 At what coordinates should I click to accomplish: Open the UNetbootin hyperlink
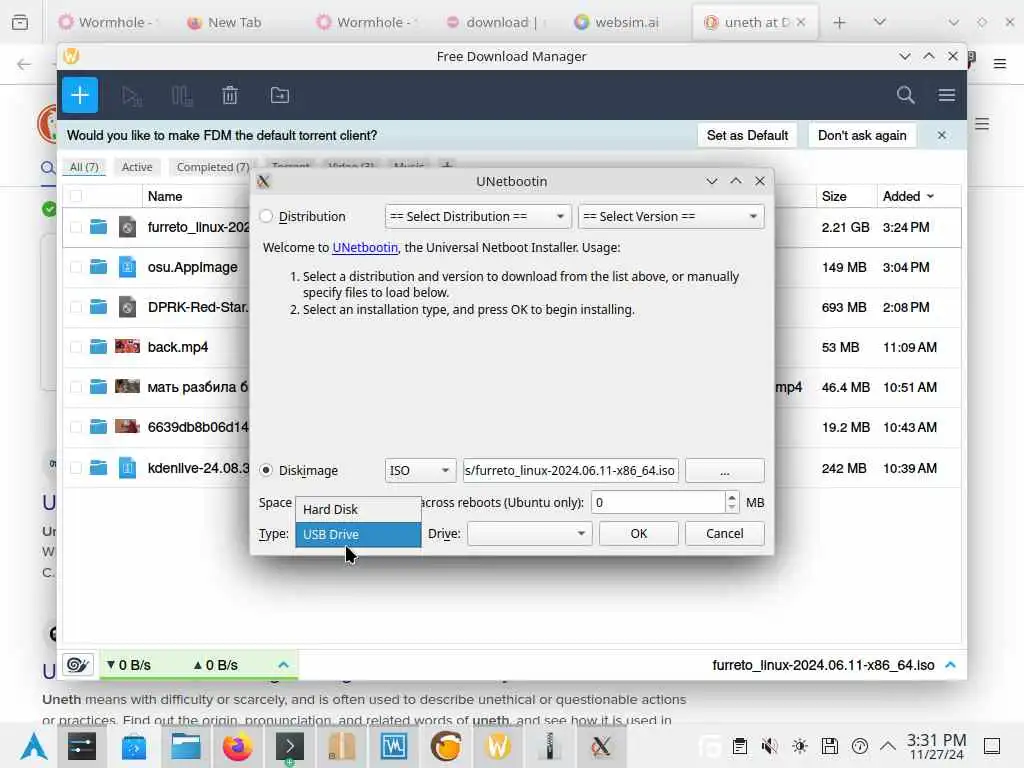click(x=365, y=248)
